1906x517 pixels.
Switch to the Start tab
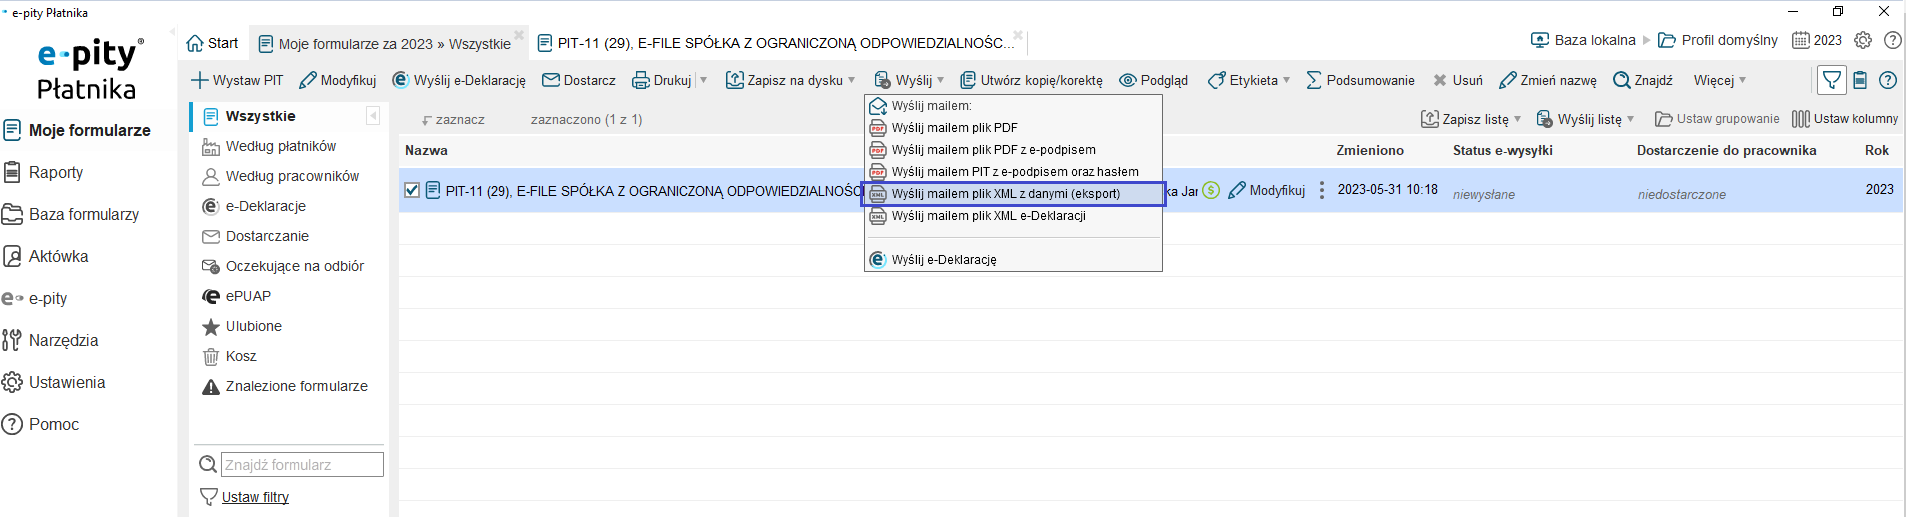pyautogui.click(x=212, y=43)
